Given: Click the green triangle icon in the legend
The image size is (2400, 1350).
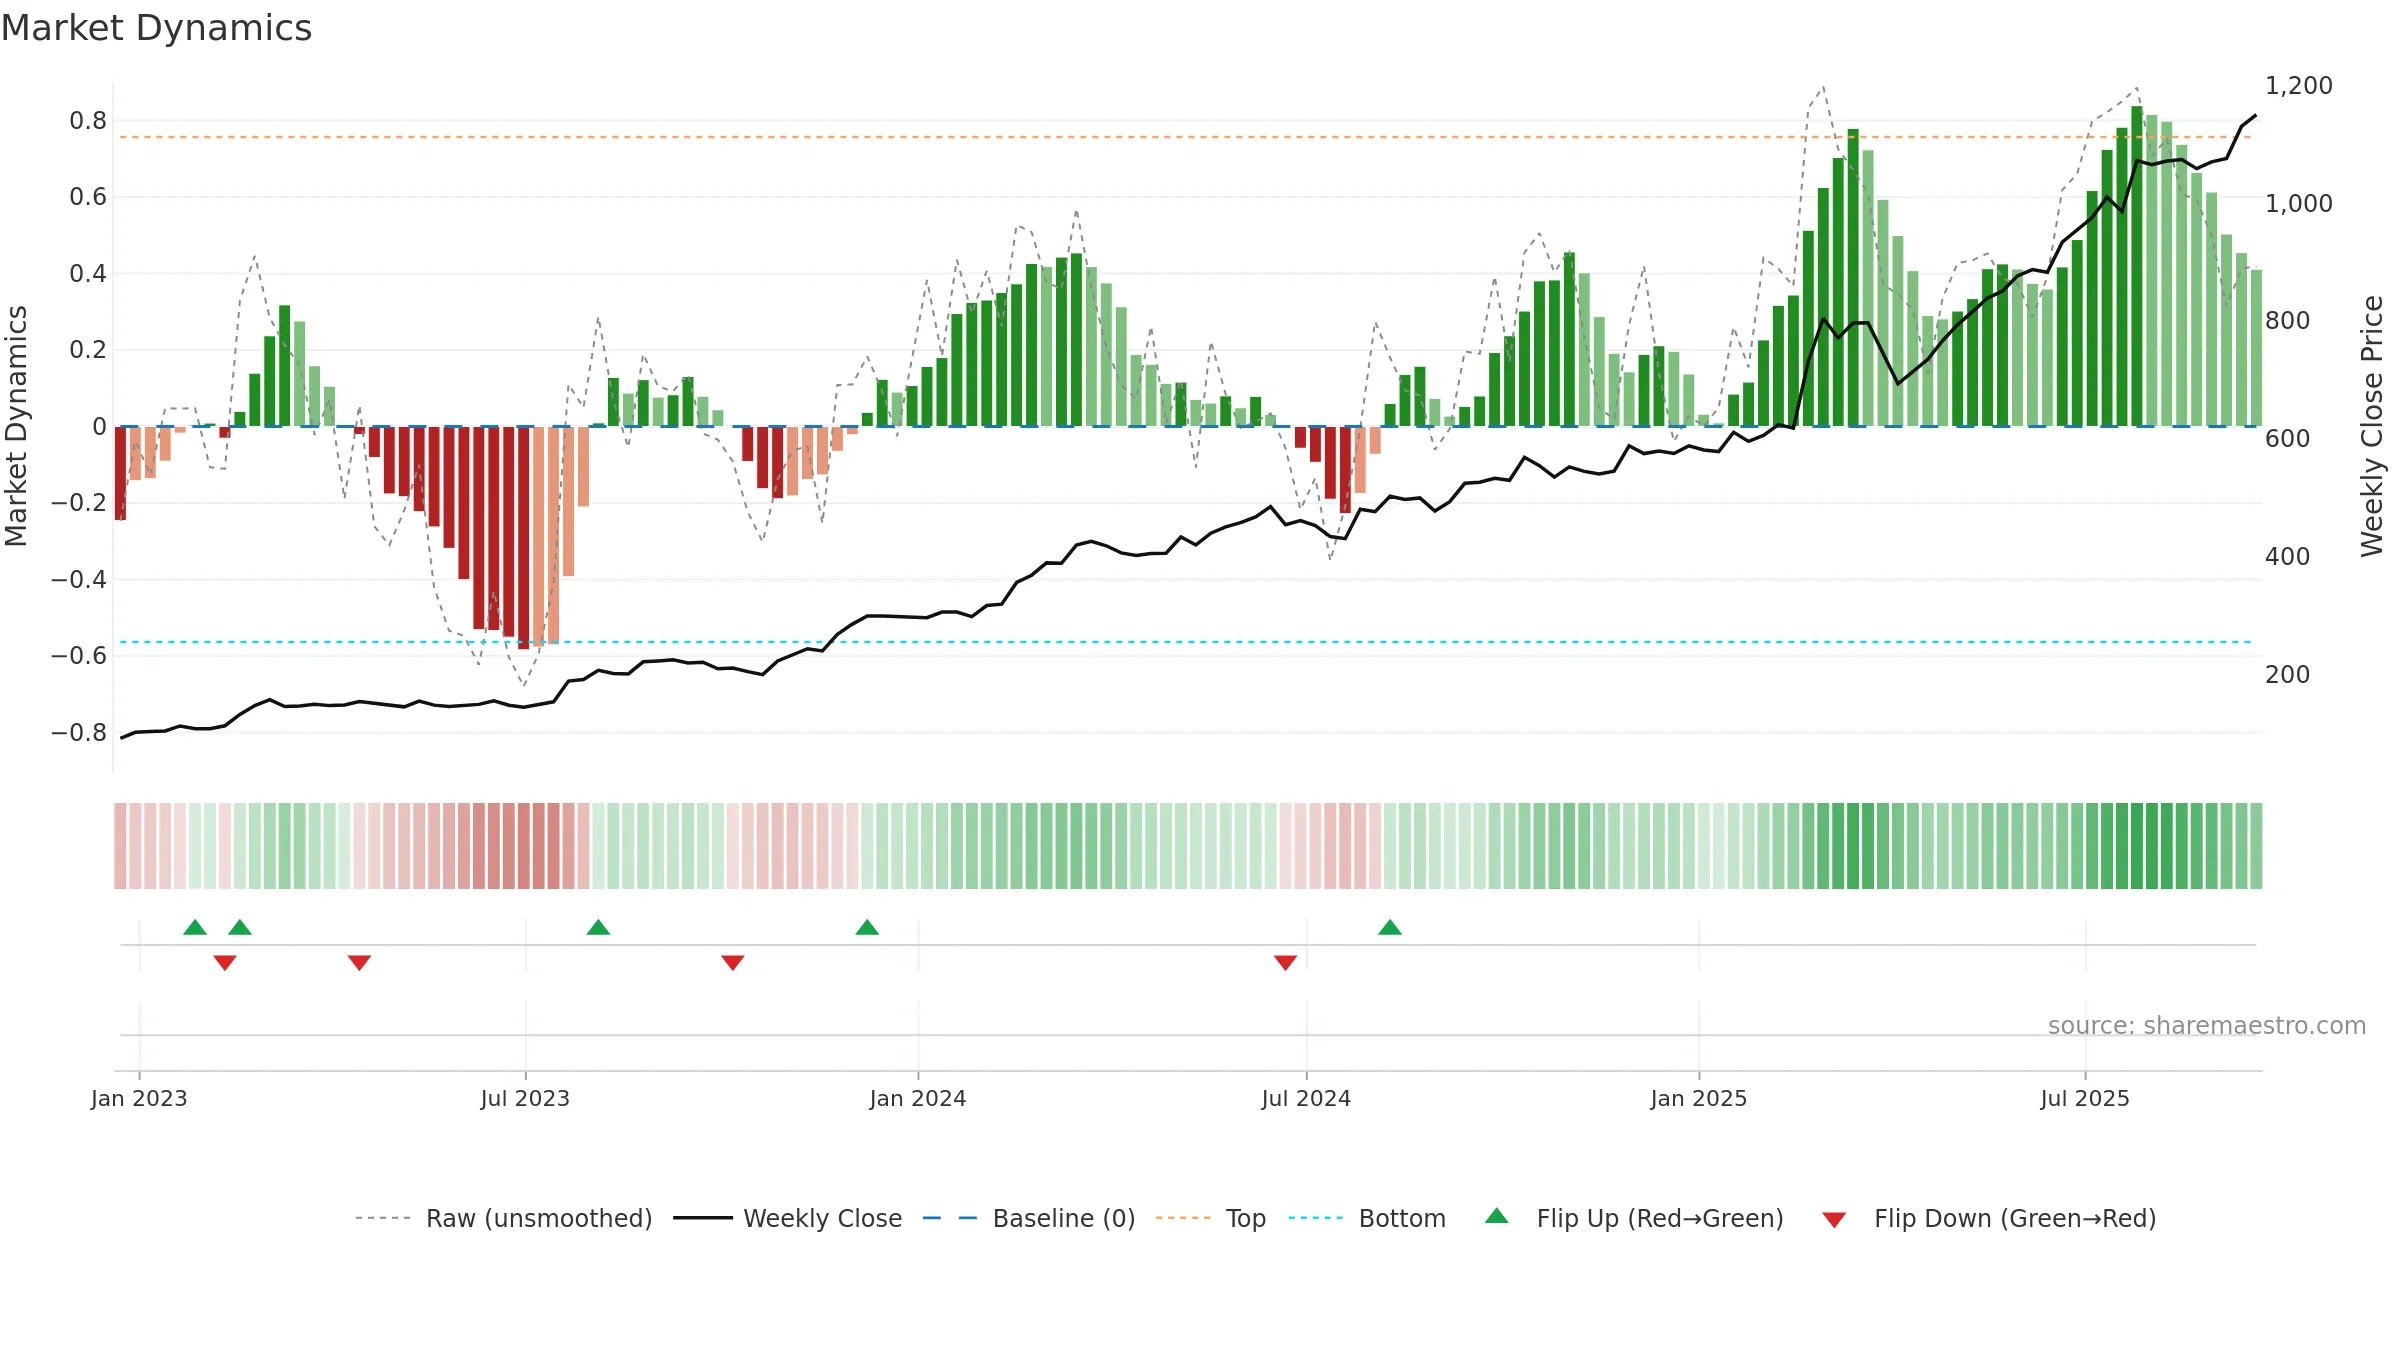Looking at the screenshot, I should click(x=1497, y=1216).
